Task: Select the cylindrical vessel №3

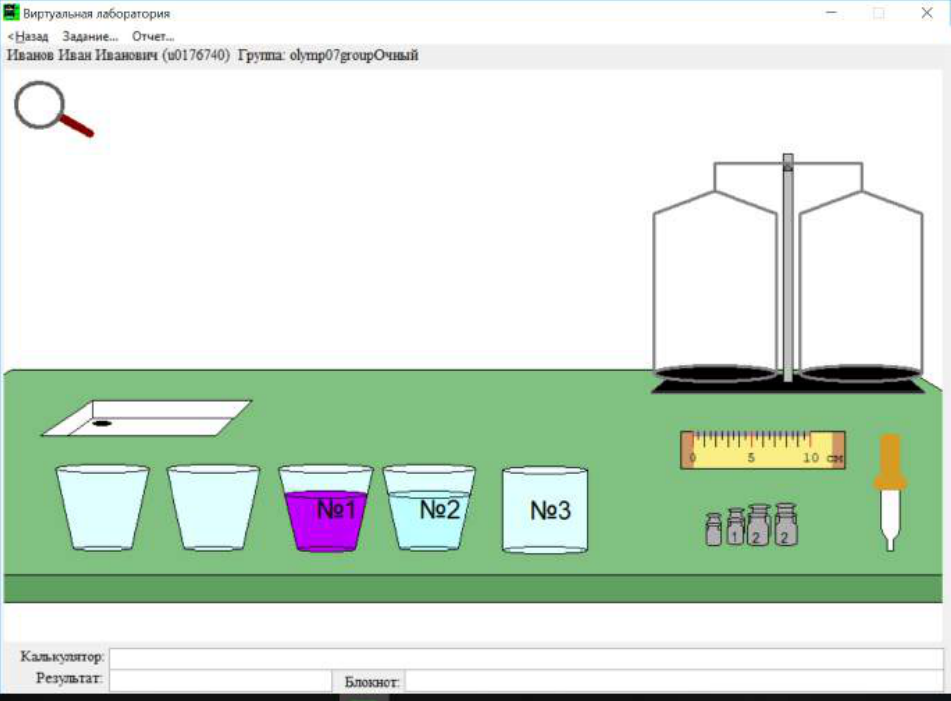Action: [x=545, y=510]
